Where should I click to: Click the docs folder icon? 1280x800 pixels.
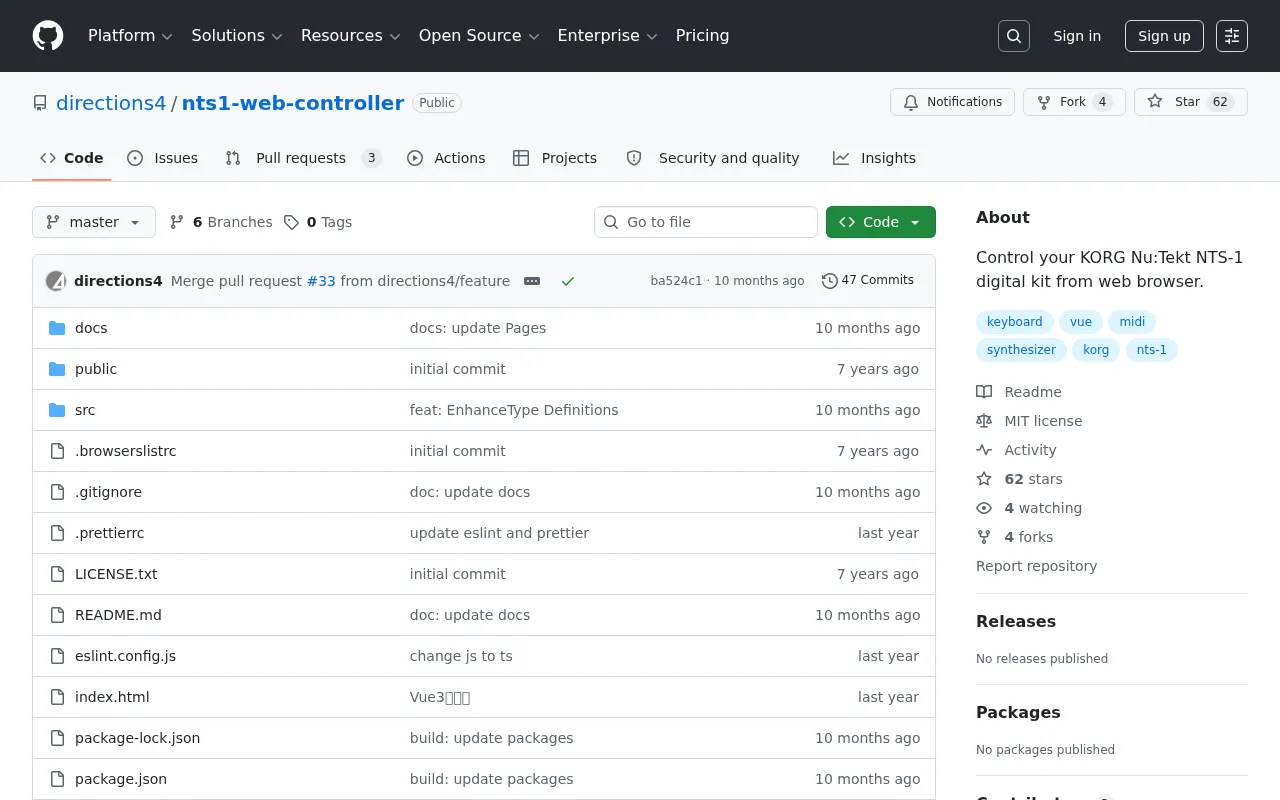coord(57,328)
